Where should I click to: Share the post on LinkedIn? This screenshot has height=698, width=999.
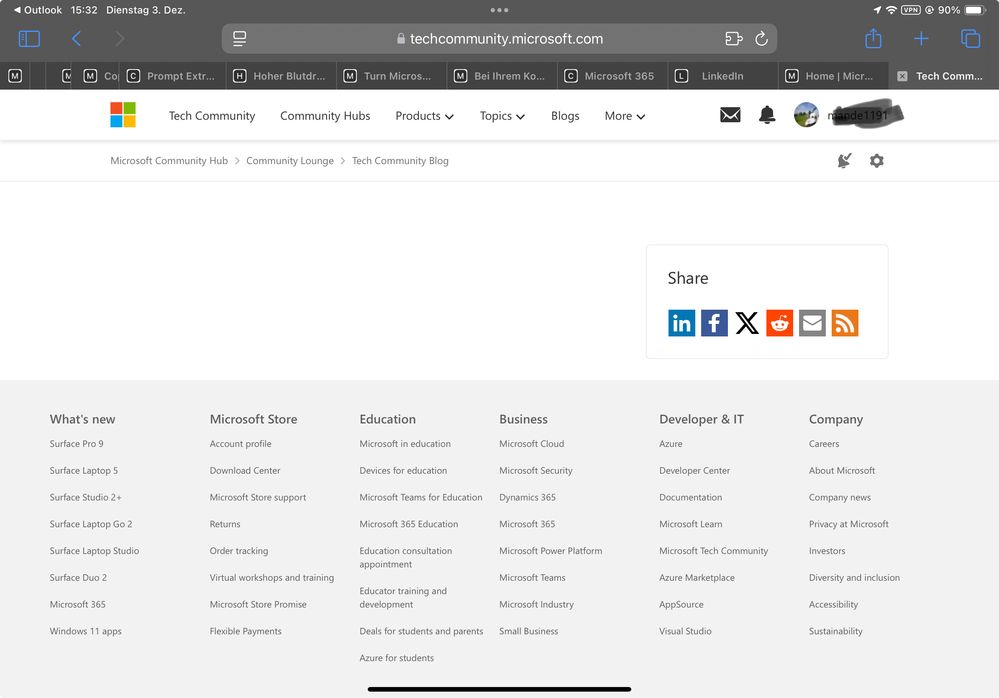click(x=681, y=323)
